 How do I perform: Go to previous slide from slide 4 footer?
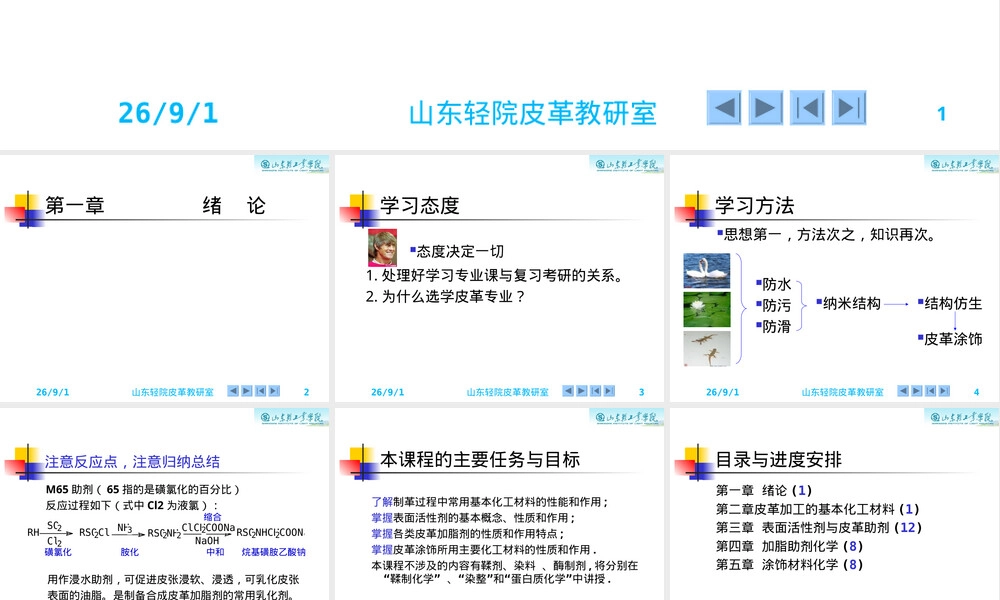pyautogui.click(x=902, y=391)
